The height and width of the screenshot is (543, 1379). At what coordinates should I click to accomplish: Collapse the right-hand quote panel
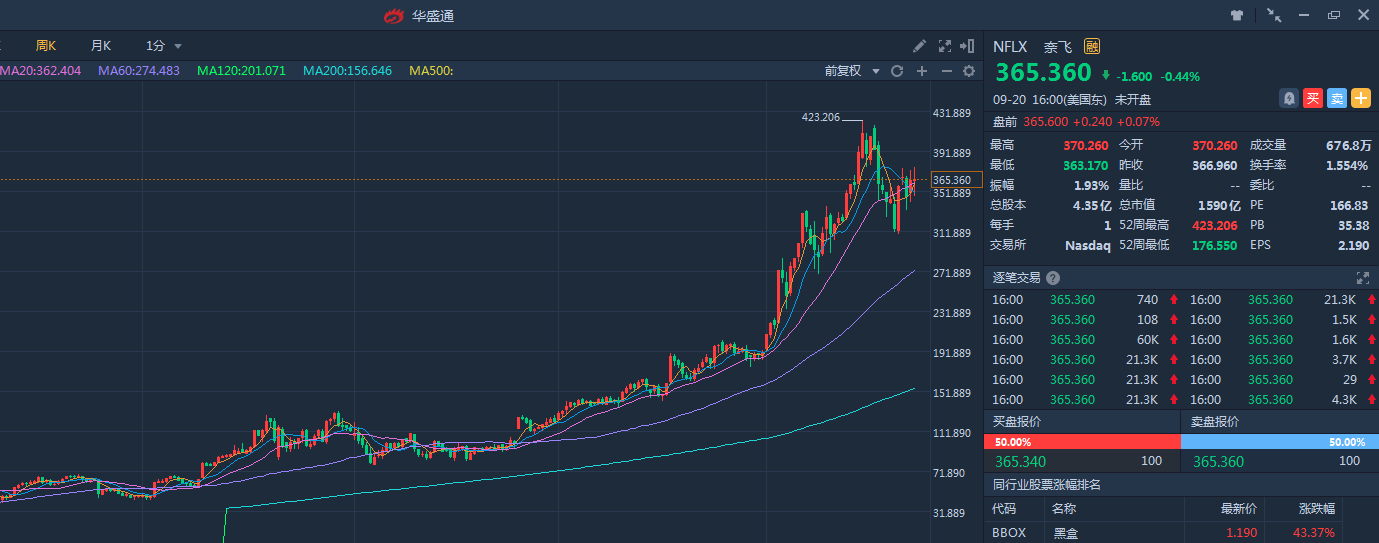pyautogui.click(x=967, y=46)
